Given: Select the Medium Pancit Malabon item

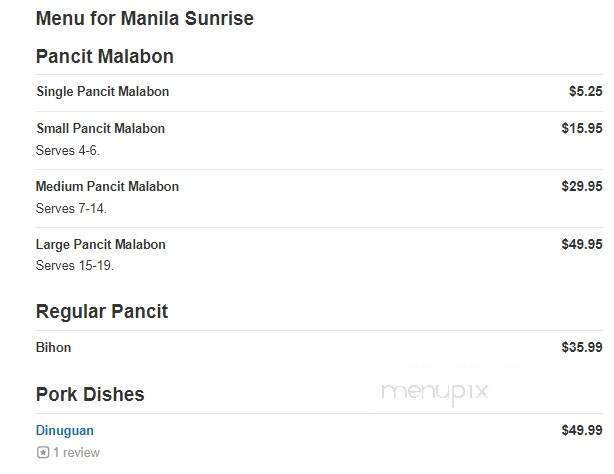Looking at the screenshot, I should [x=107, y=186].
